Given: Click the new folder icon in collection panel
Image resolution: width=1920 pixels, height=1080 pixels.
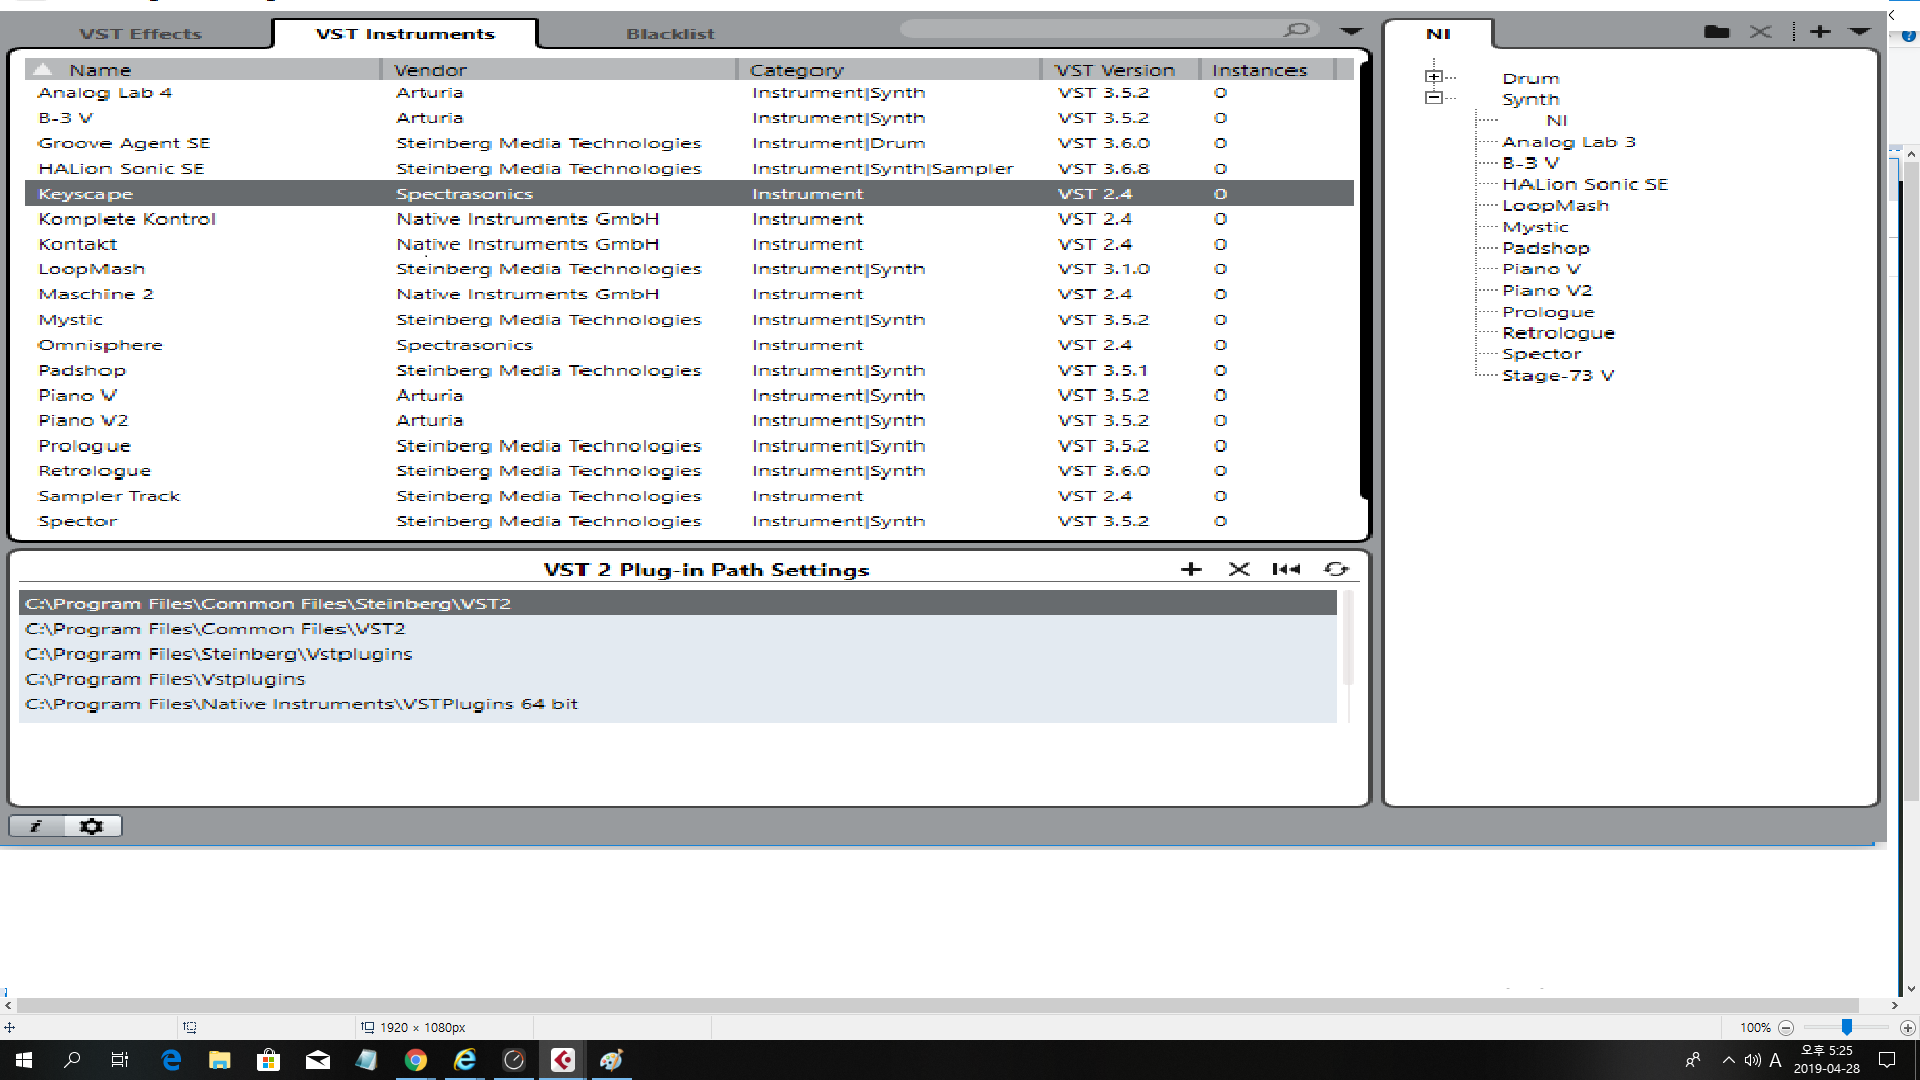Looking at the screenshot, I should click(1716, 32).
